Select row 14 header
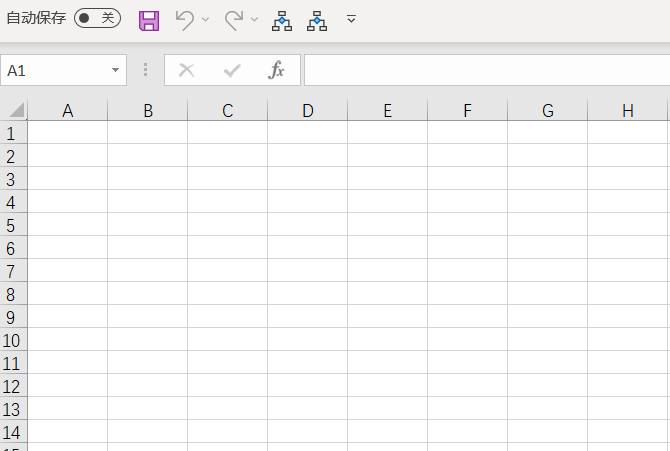 (x=13, y=431)
